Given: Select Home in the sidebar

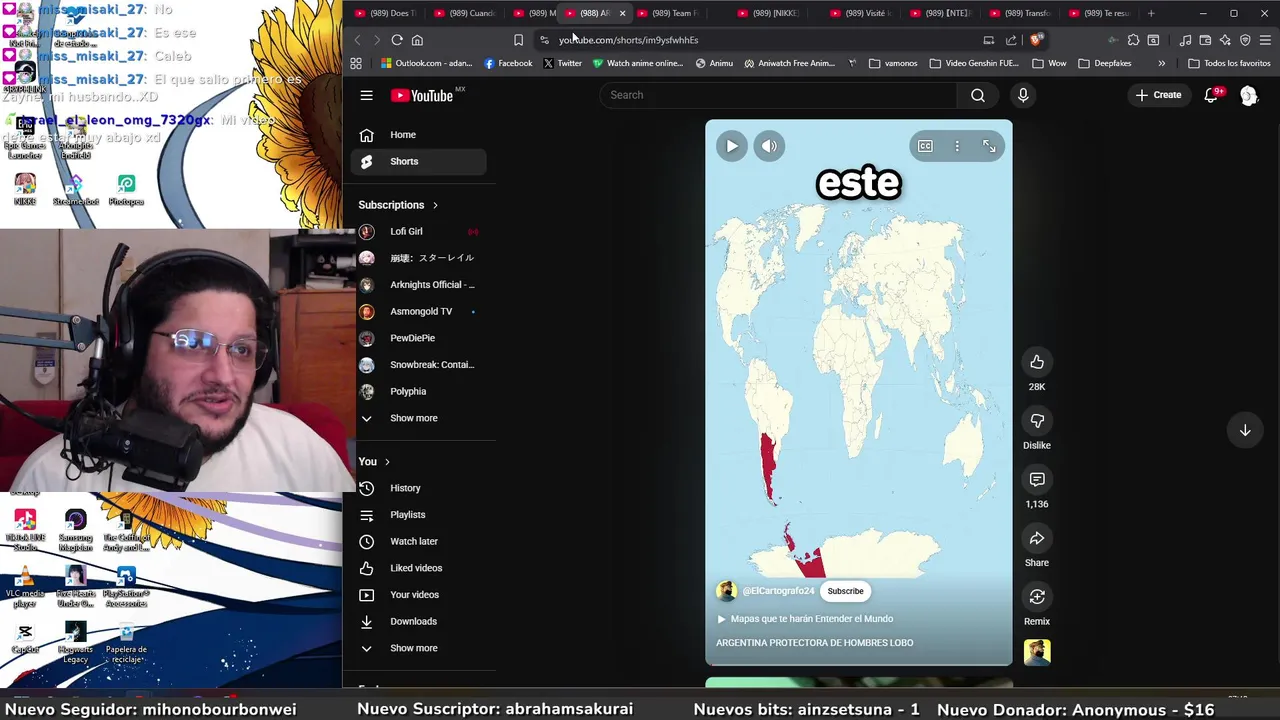Looking at the screenshot, I should pos(420,135).
